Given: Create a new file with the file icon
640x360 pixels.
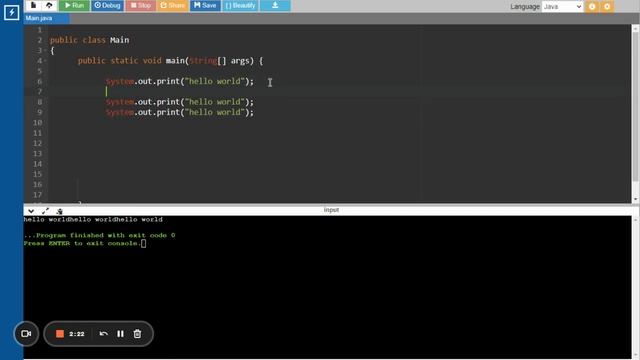Looking at the screenshot, I should (33, 5).
